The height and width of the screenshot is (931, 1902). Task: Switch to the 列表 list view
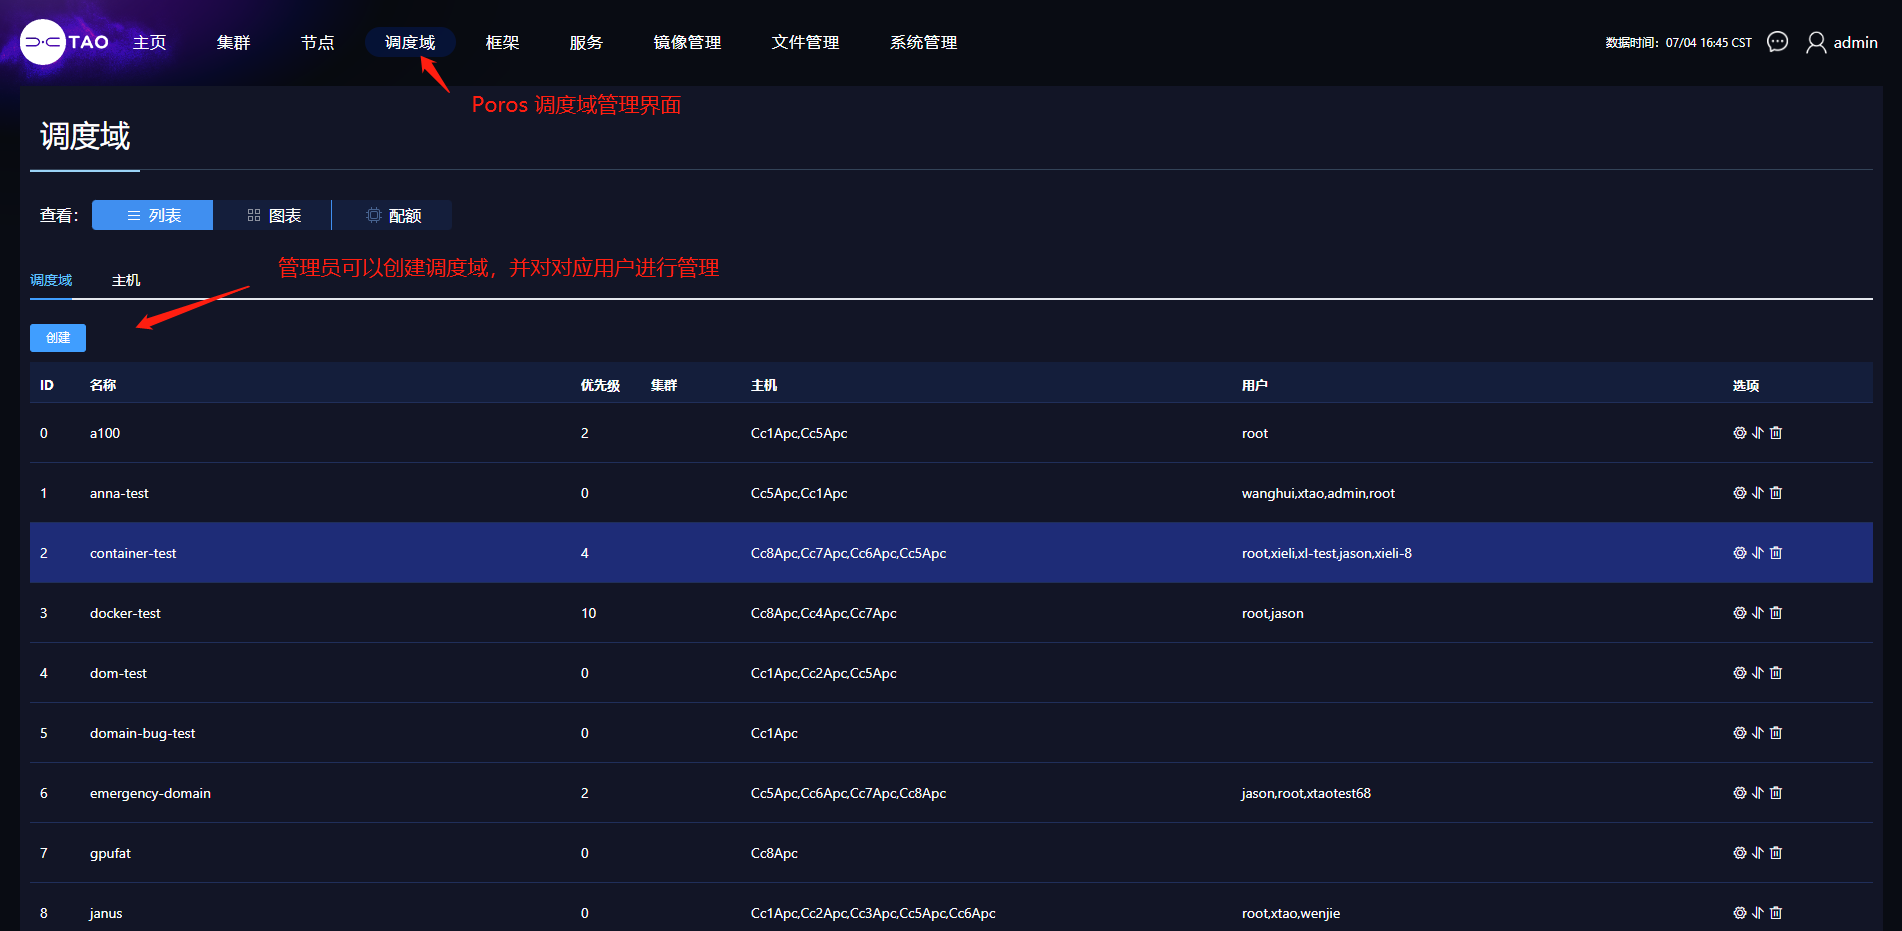152,215
